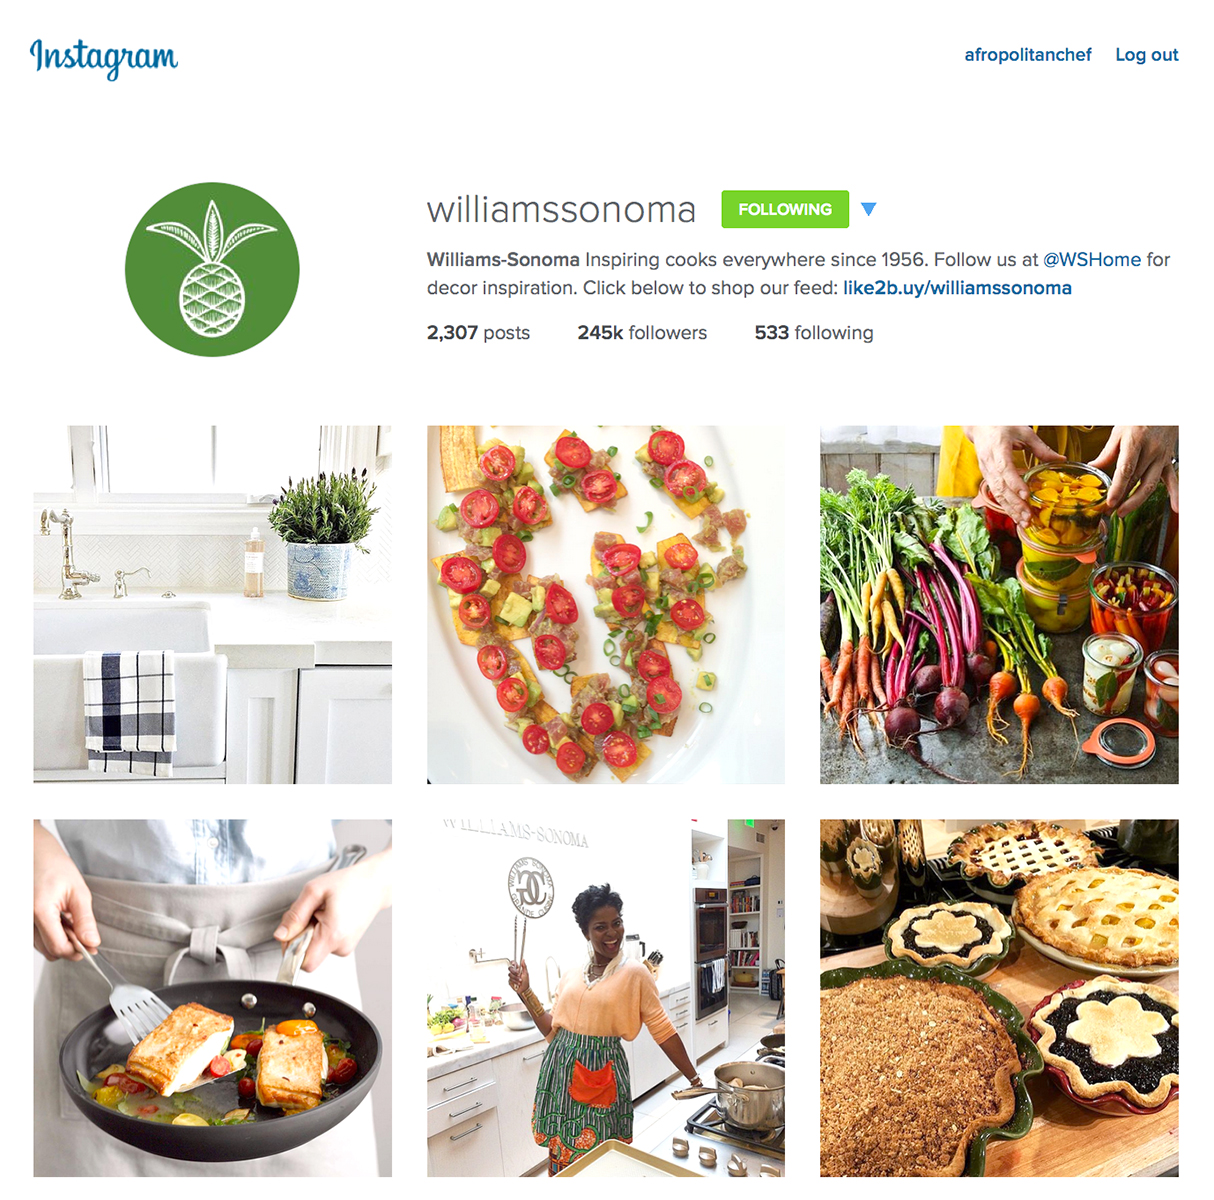Viewport: 1214px width, 1200px height.
Task: Click the 2,307 posts count
Action: click(x=478, y=333)
